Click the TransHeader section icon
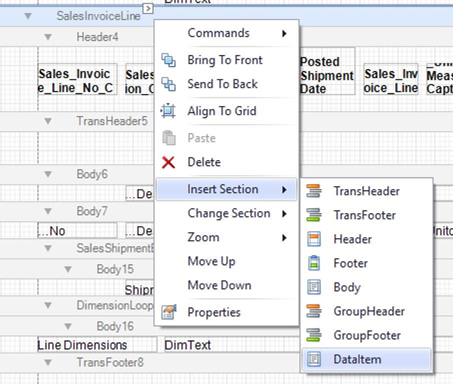This screenshot has width=453, height=384. click(x=314, y=191)
